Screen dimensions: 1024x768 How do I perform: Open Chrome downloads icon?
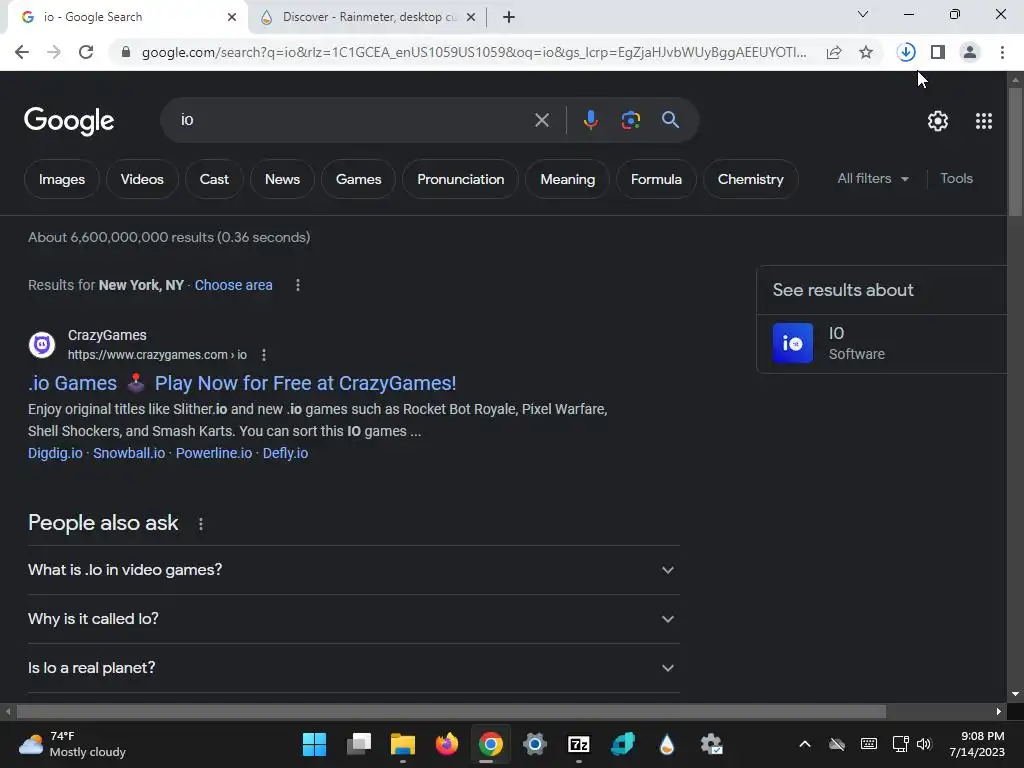(906, 52)
